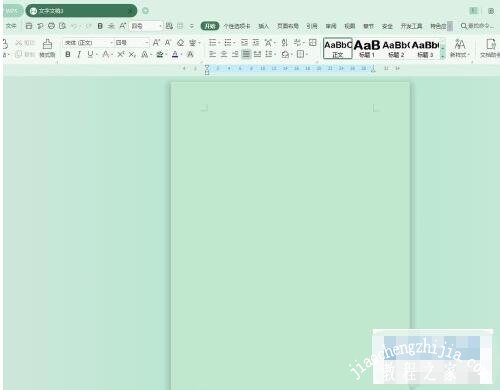The width and height of the screenshot is (500, 390).
Task: Choose font color with the red A
Action: click(x=175, y=54)
